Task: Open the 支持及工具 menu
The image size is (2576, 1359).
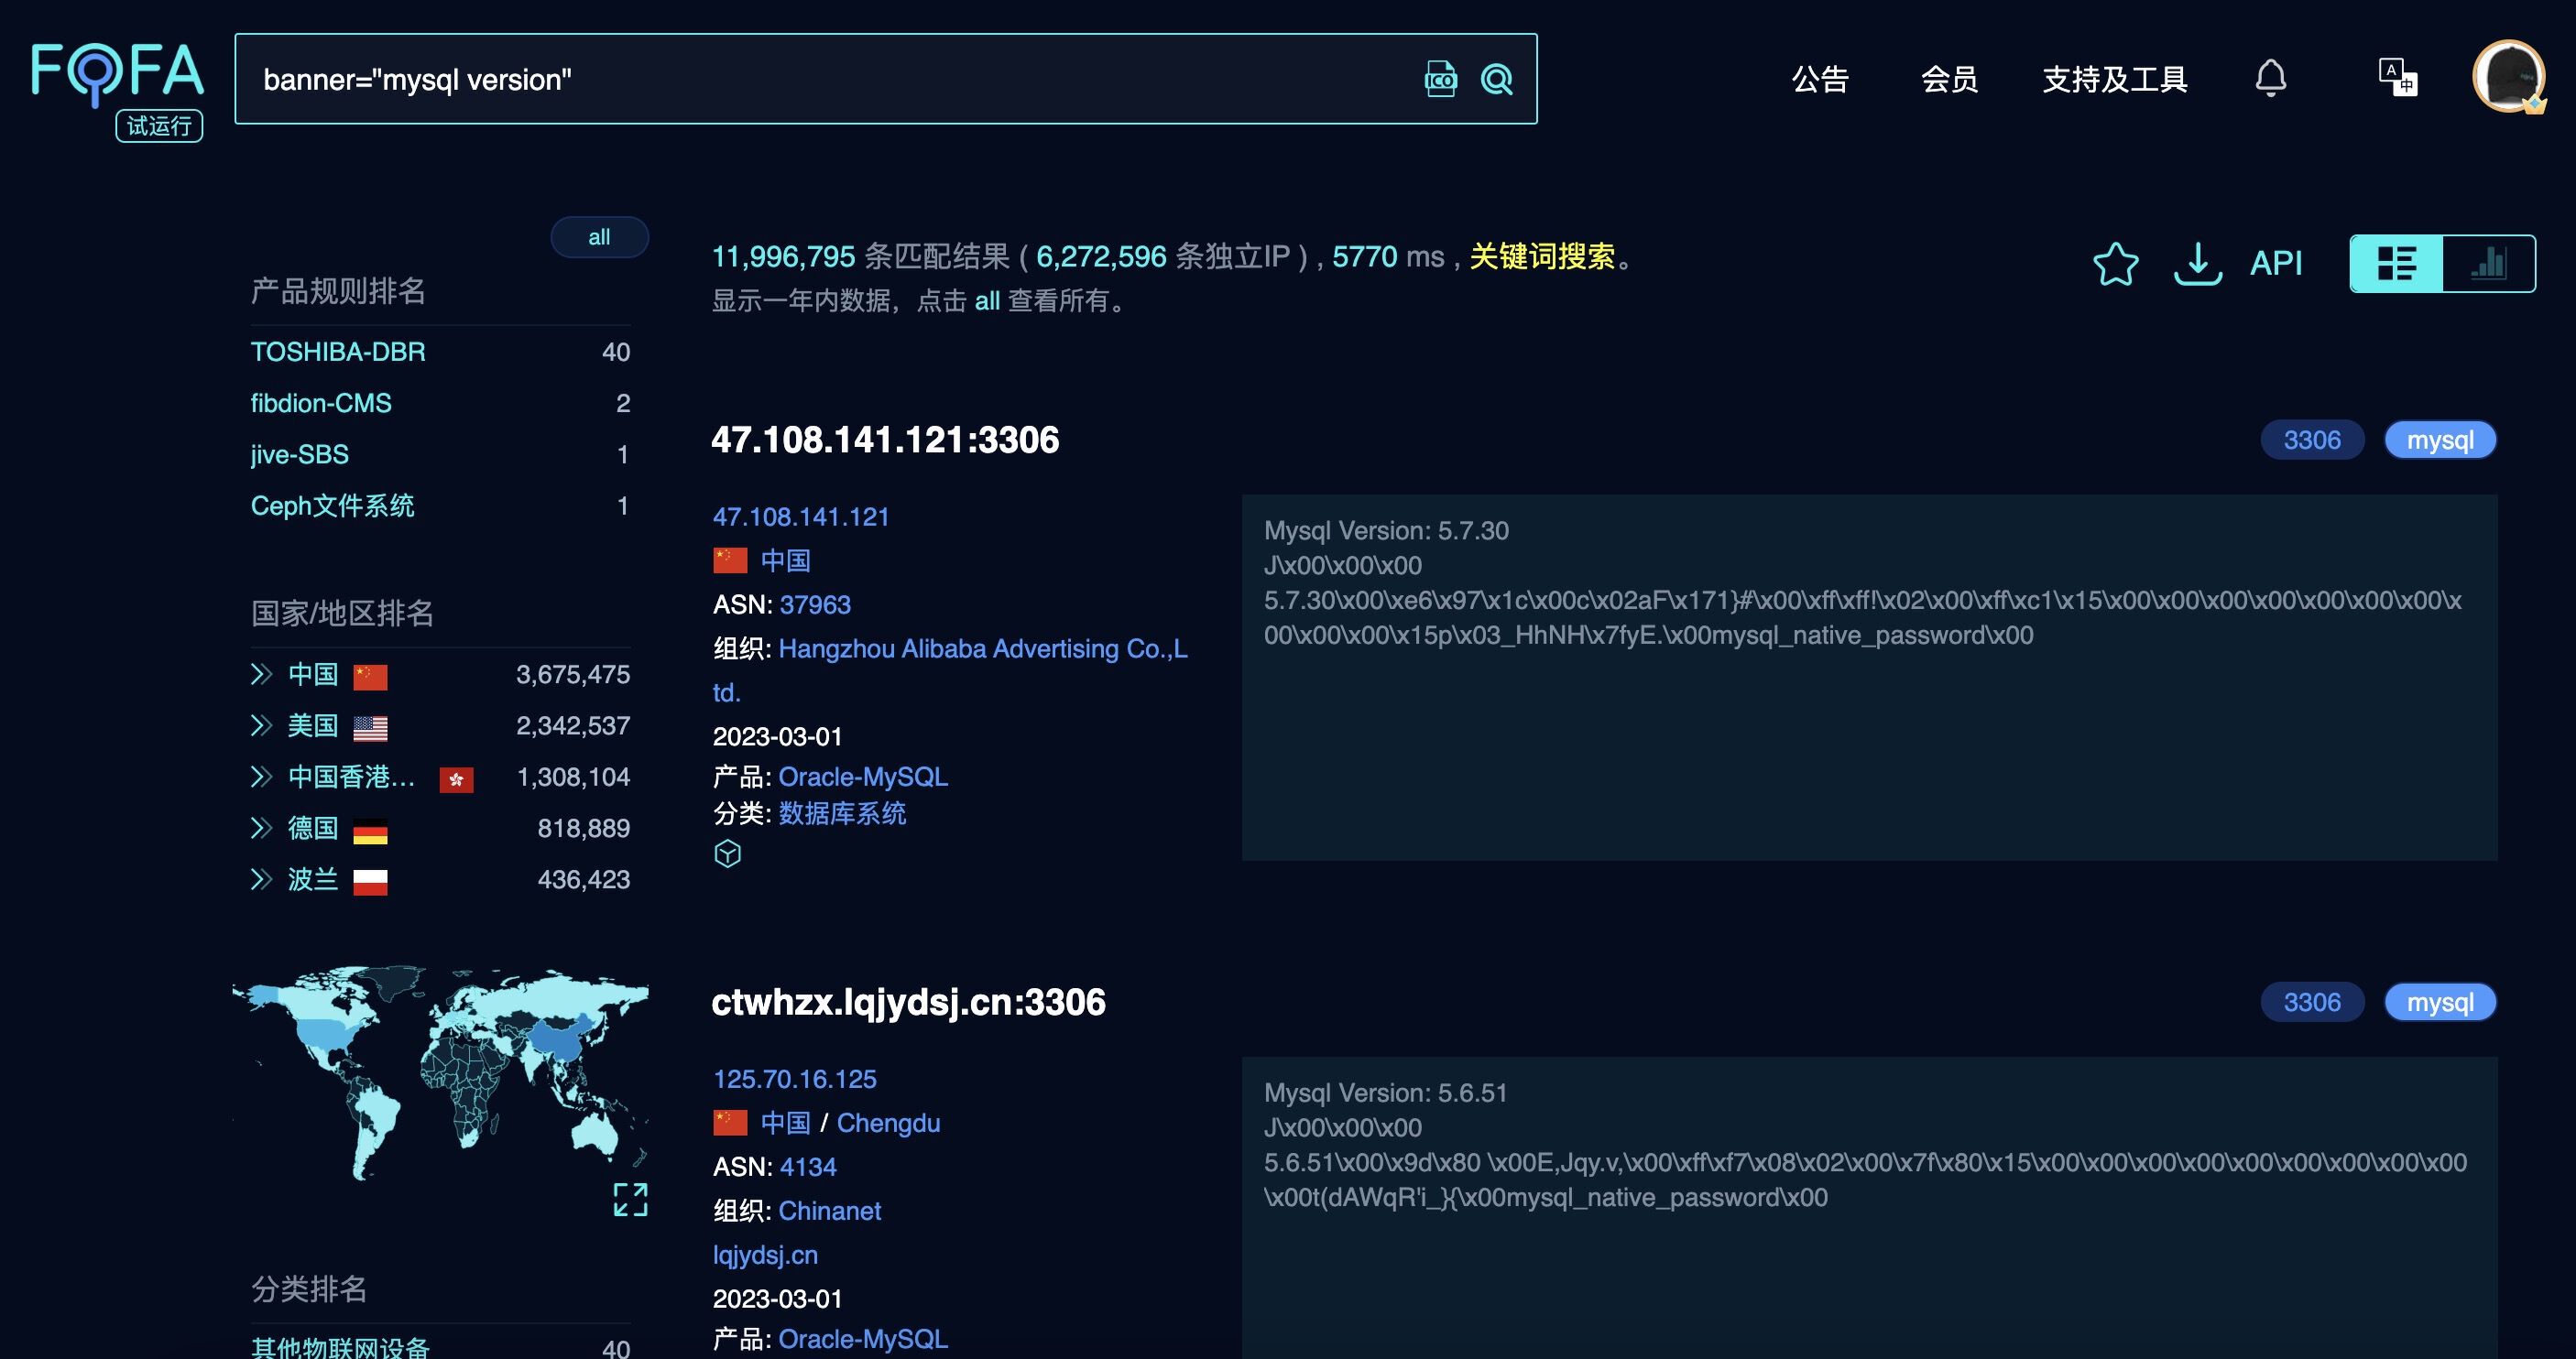Action: (x=2114, y=79)
